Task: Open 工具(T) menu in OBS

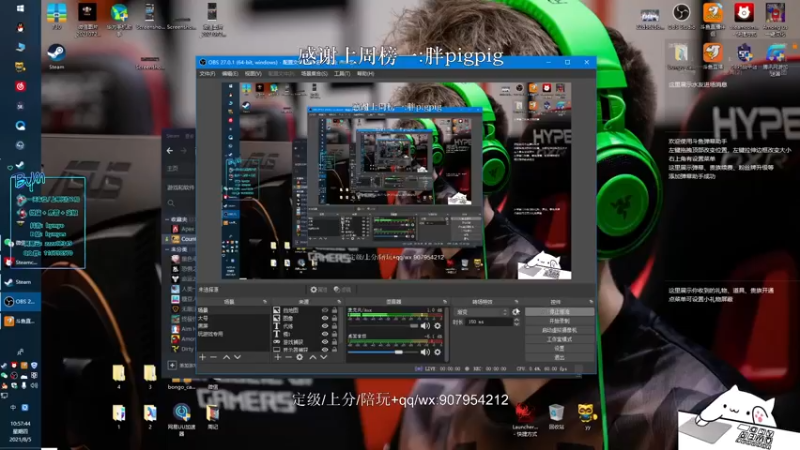Action: pyautogui.click(x=342, y=74)
